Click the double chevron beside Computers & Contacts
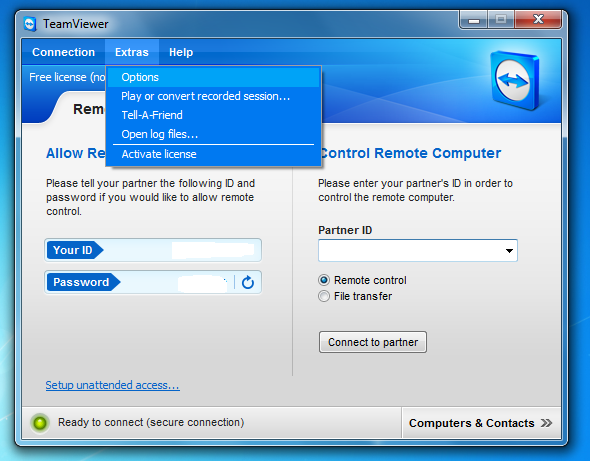The width and height of the screenshot is (590, 461). point(546,423)
